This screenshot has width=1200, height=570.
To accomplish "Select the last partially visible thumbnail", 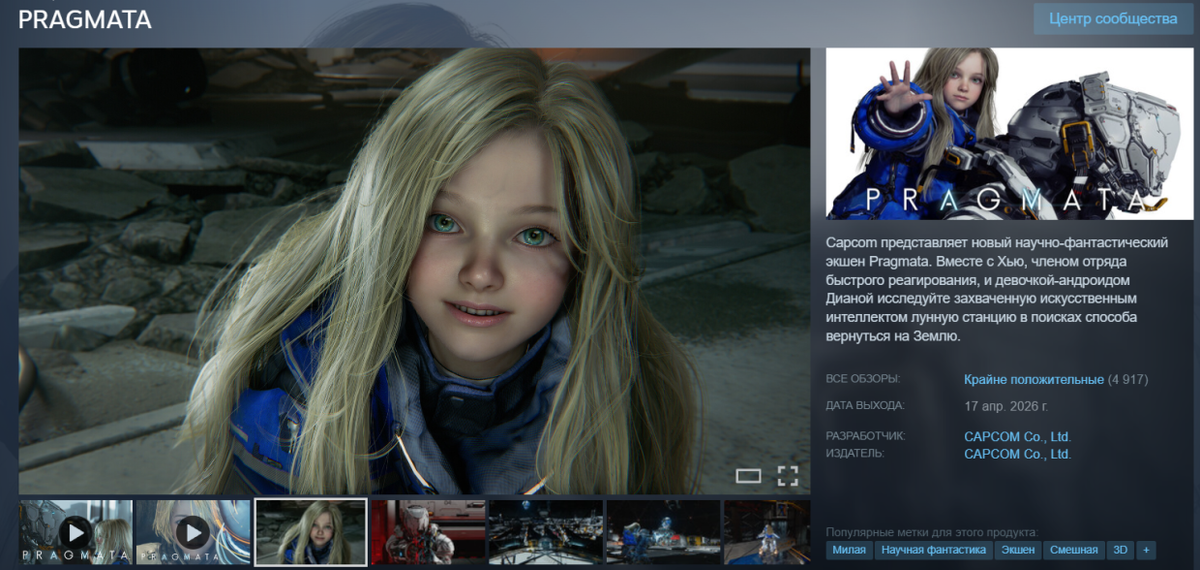I will tap(767, 532).
